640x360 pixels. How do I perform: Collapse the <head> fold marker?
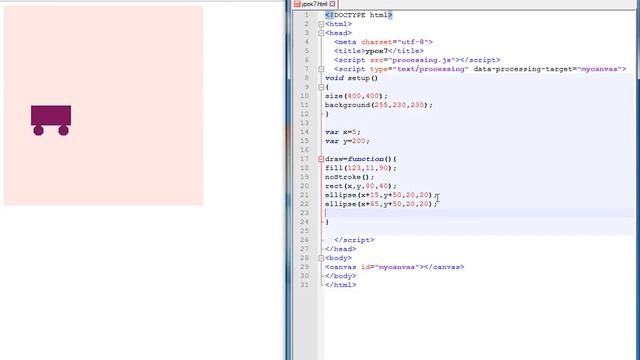coord(321,33)
